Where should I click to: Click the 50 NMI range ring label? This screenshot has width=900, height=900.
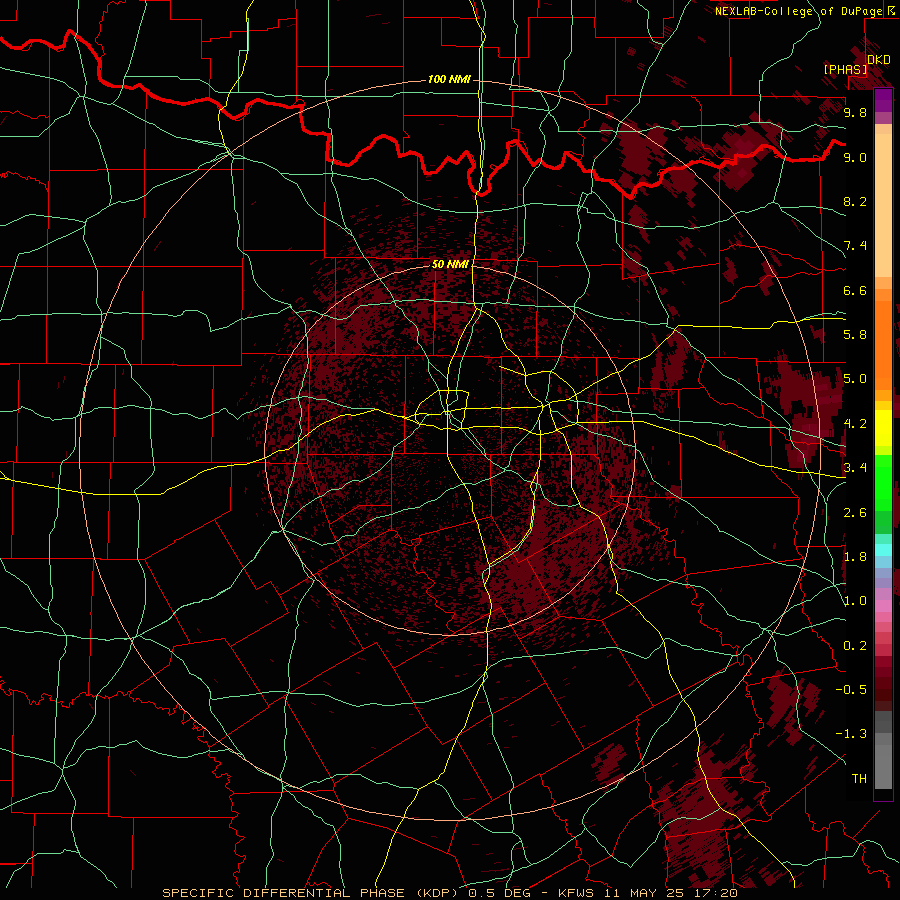tap(450, 264)
